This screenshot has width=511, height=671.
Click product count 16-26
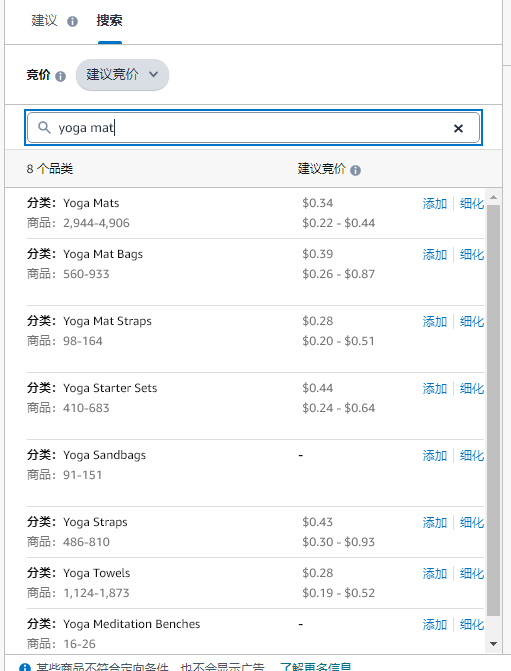tap(80, 644)
